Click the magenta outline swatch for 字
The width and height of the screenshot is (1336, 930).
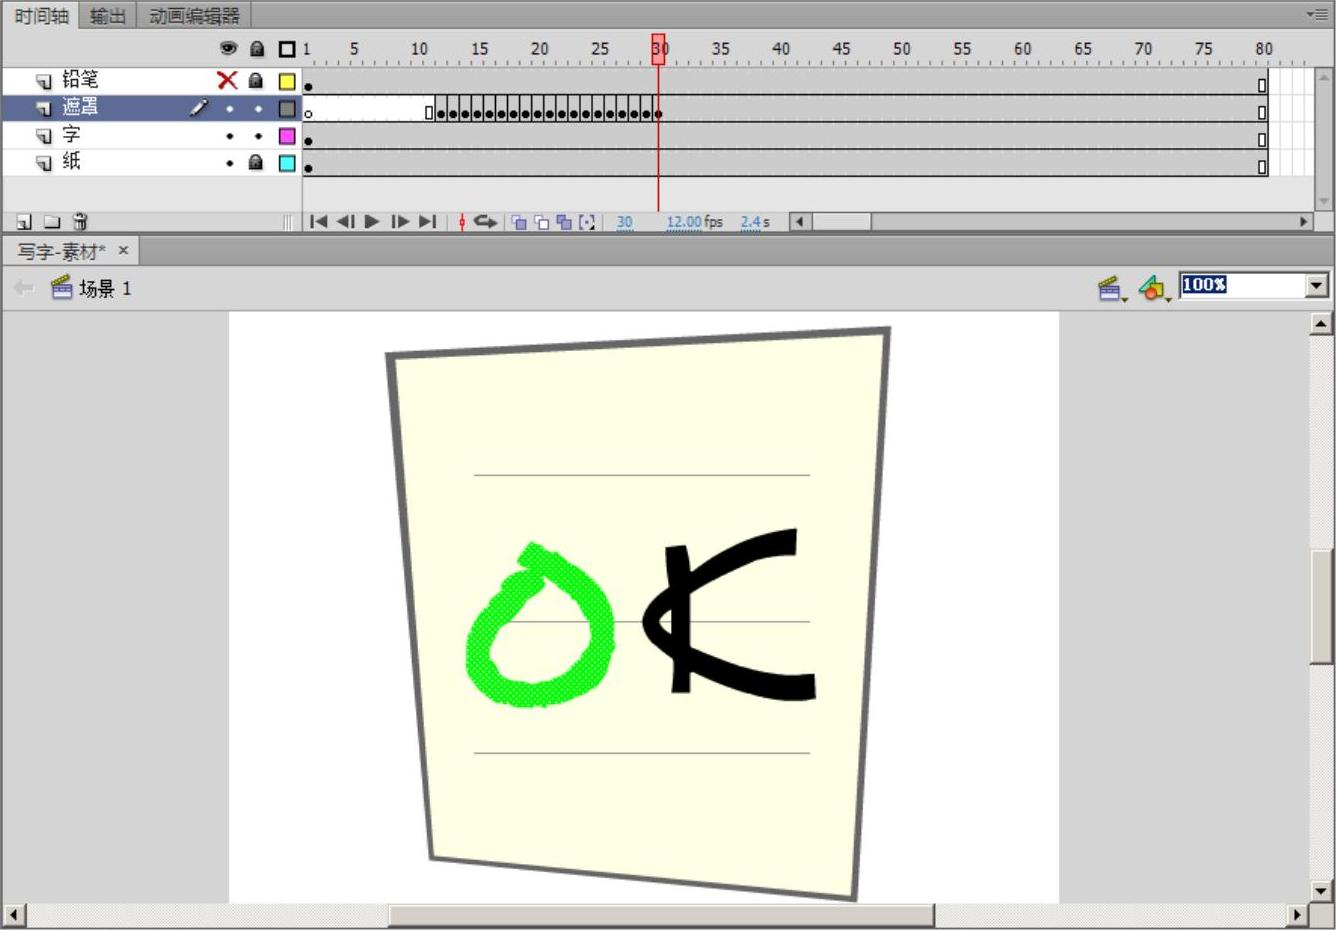click(287, 135)
